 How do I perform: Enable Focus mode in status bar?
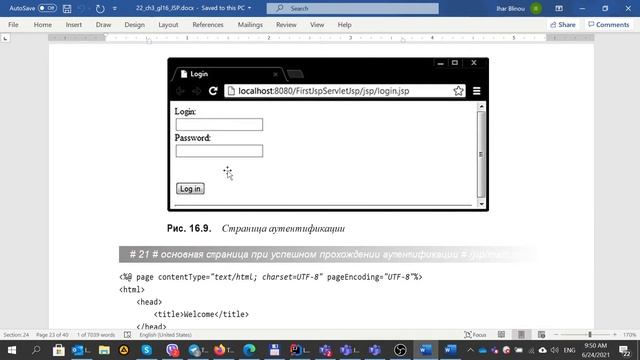pyautogui.click(x=475, y=335)
